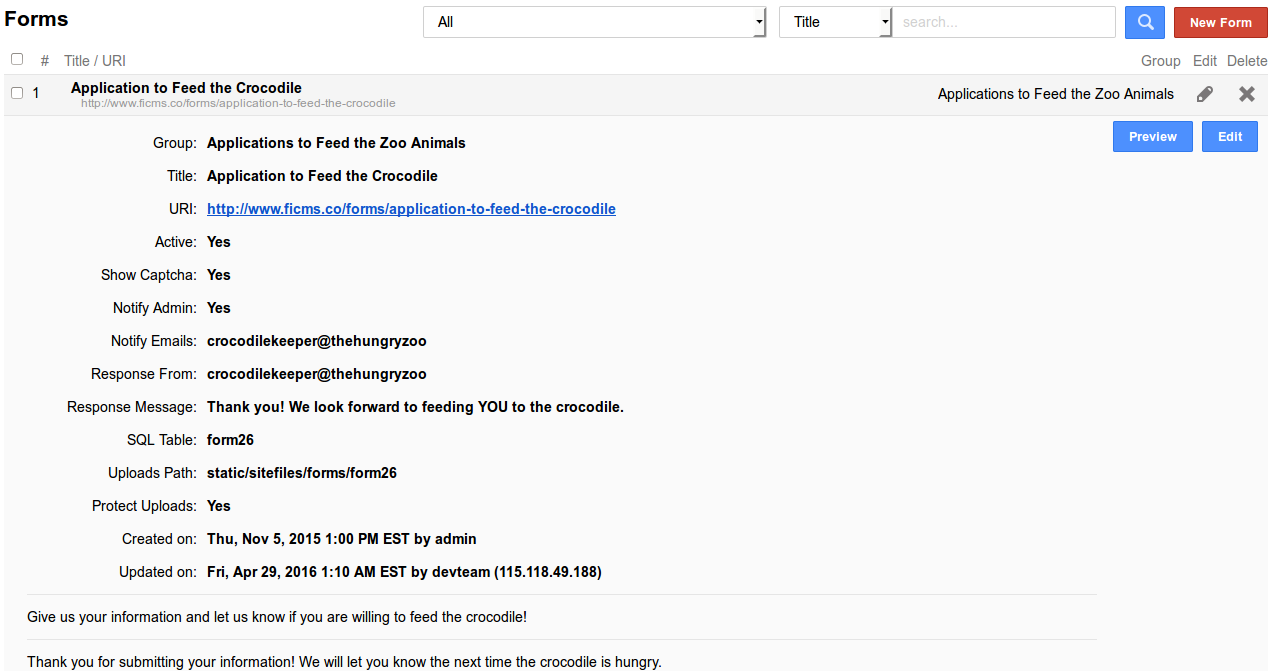Click the gray URI text under row title

238,103
